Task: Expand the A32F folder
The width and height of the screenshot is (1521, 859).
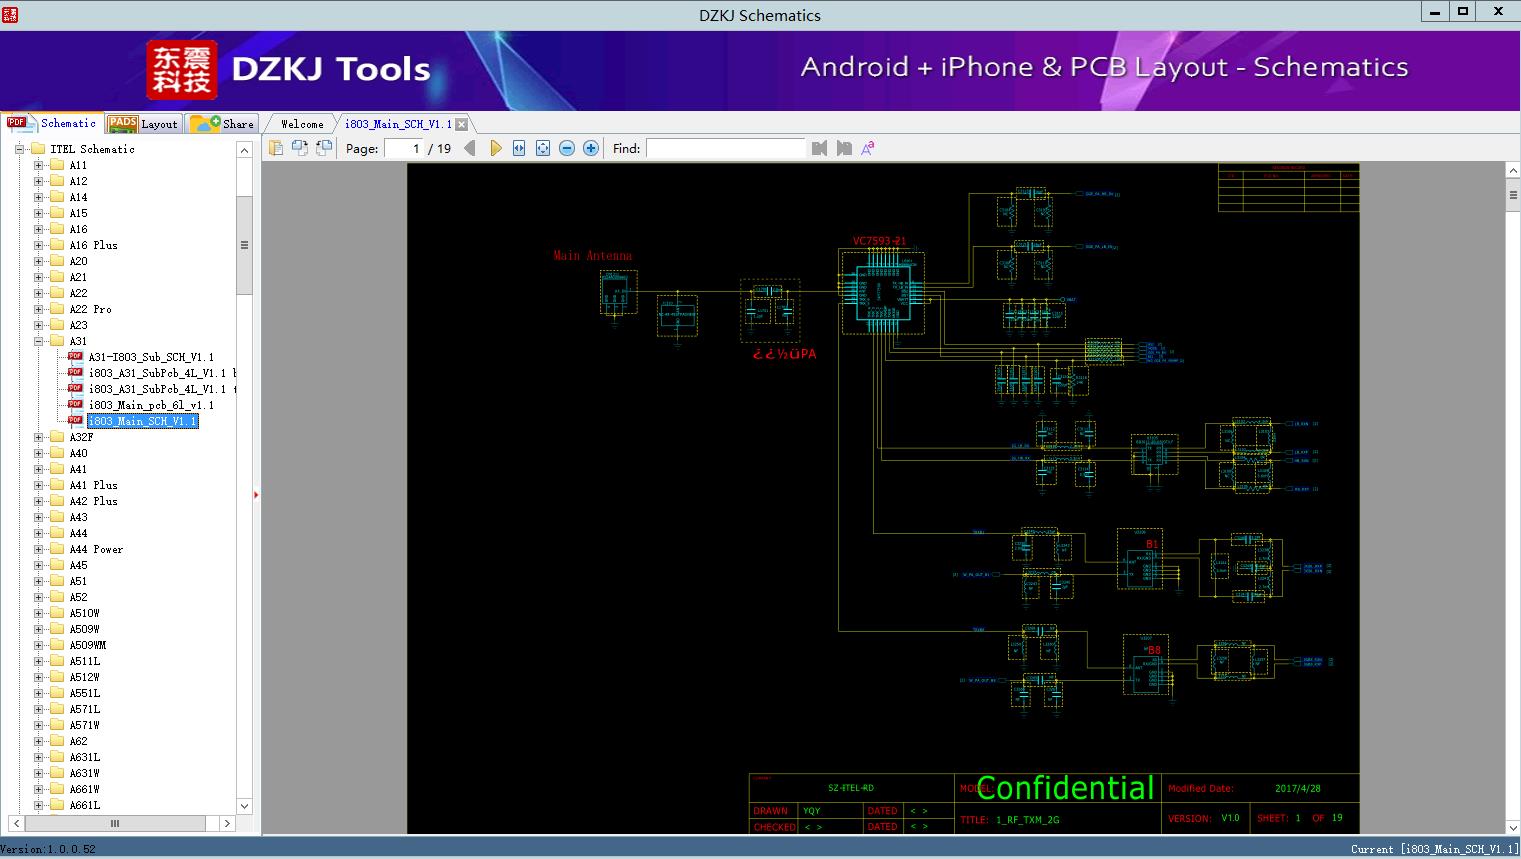Action: click(39, 437)
